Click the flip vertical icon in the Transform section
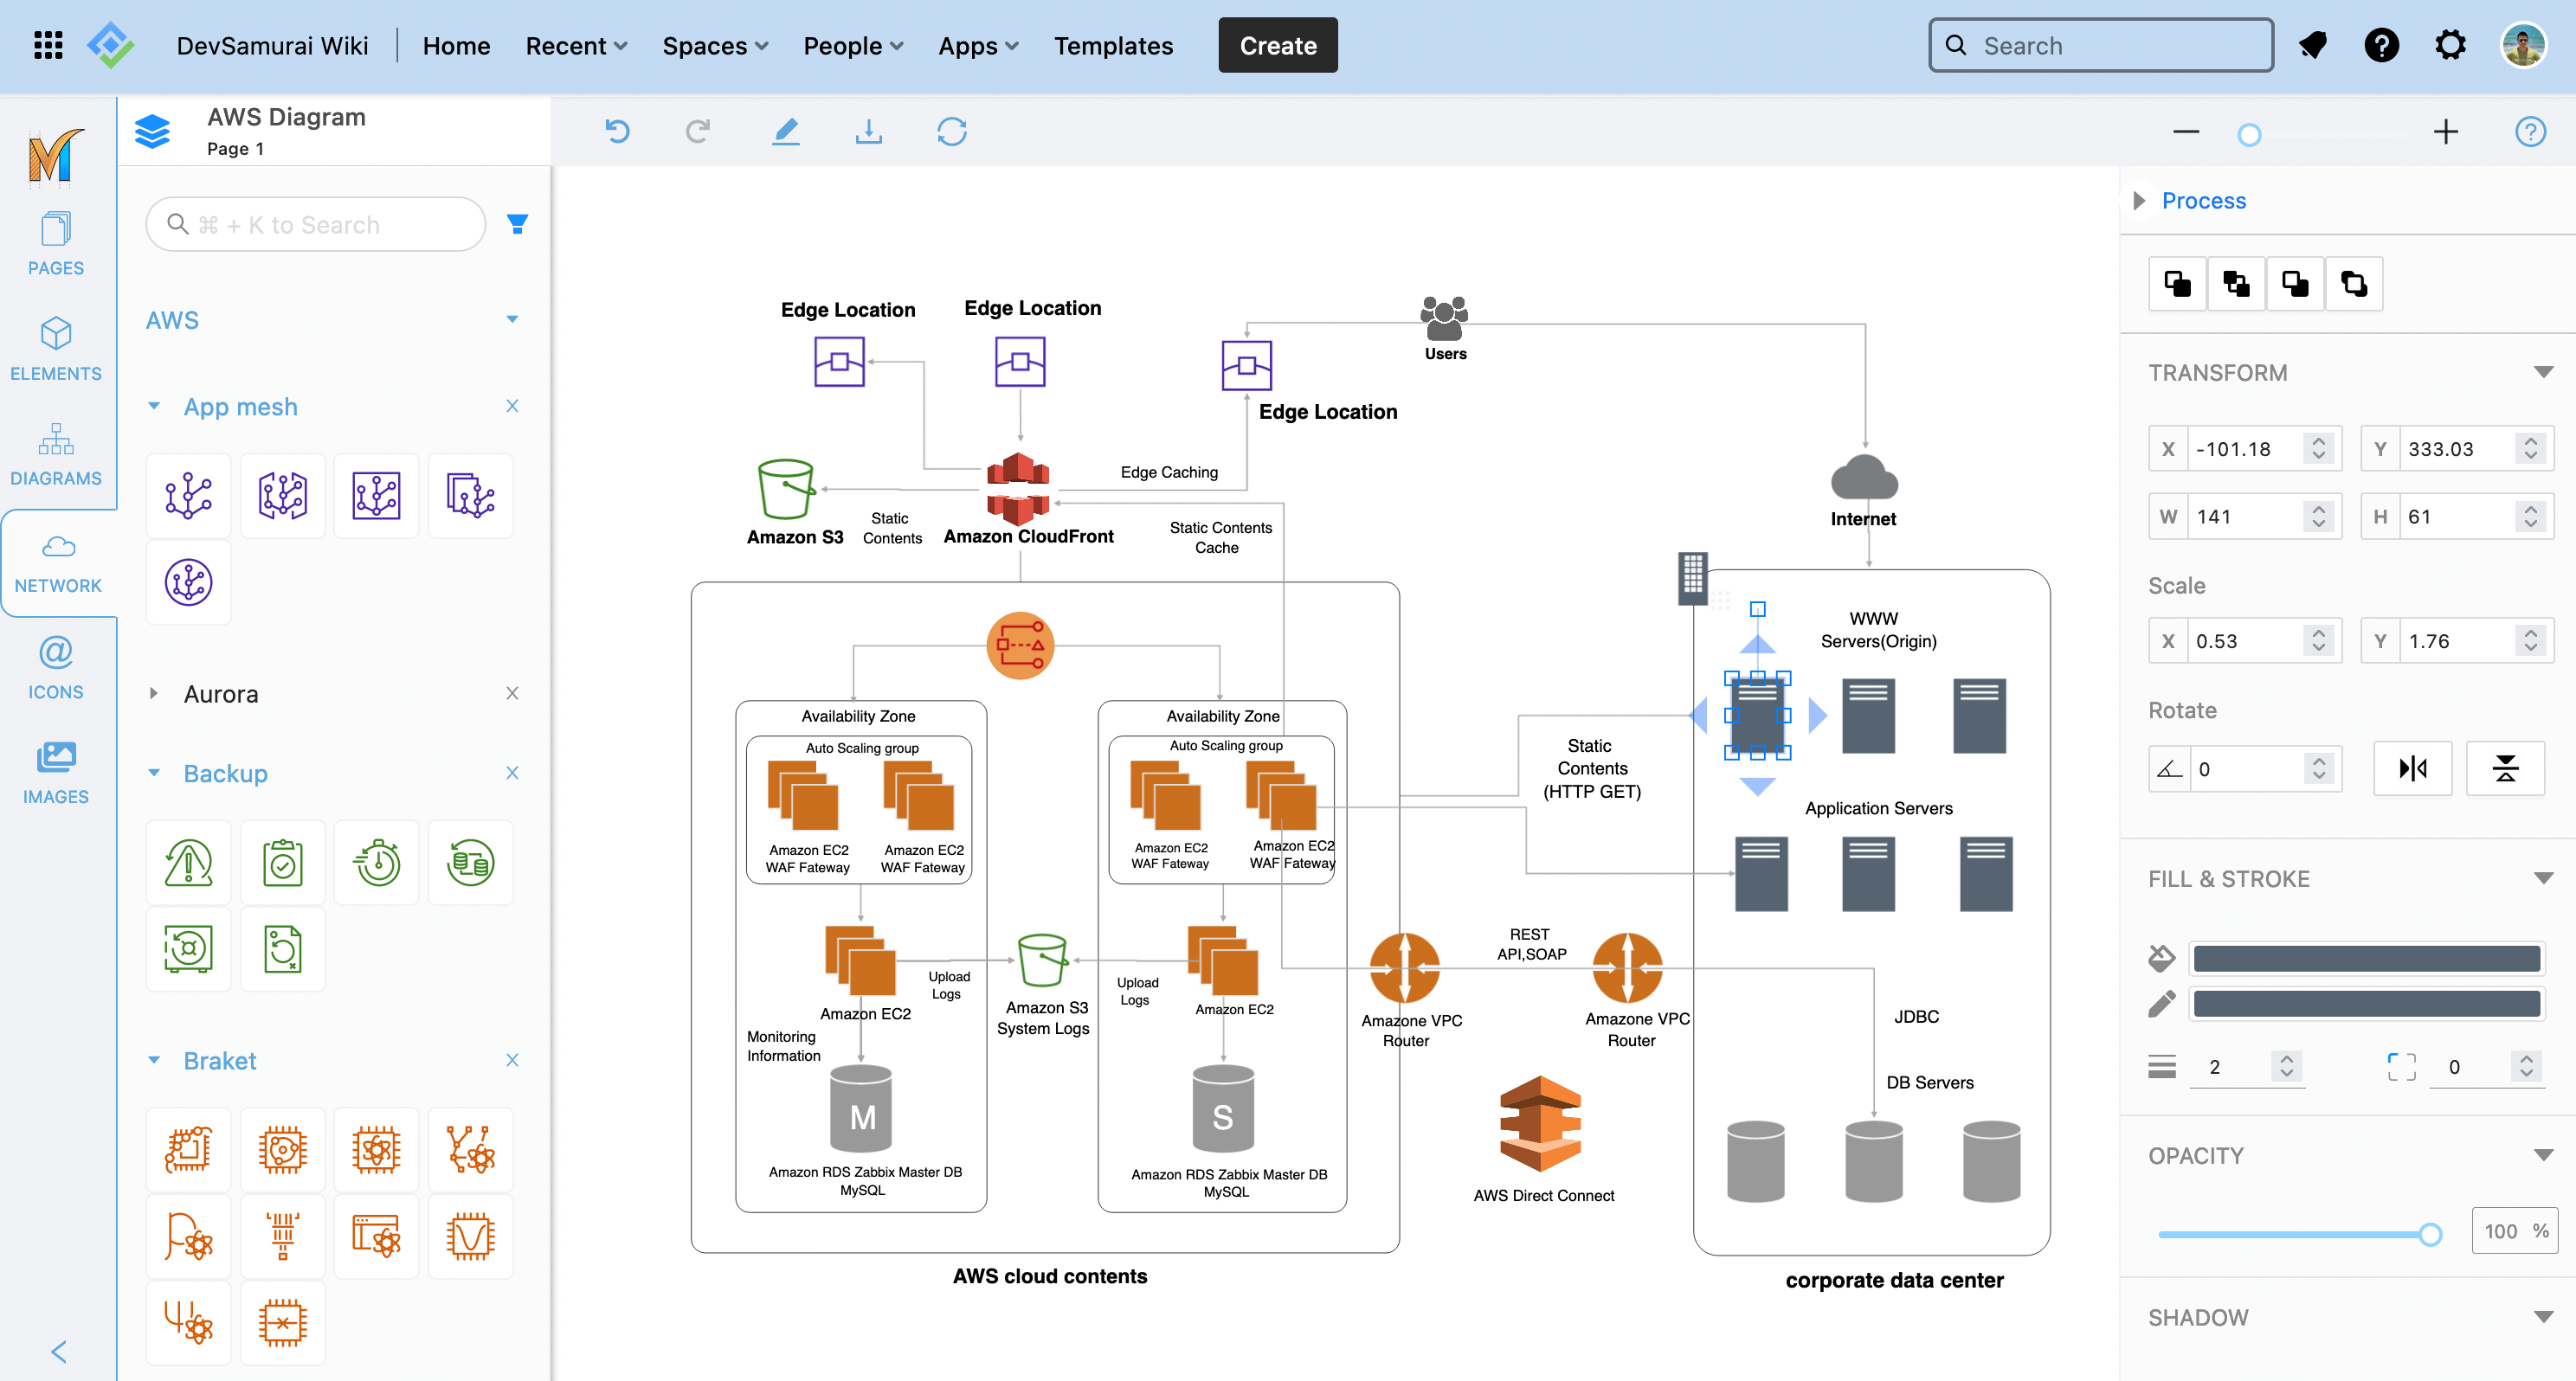Image resolution: width=2576 pixels, height=1381 pixels. pos(2506,768)
